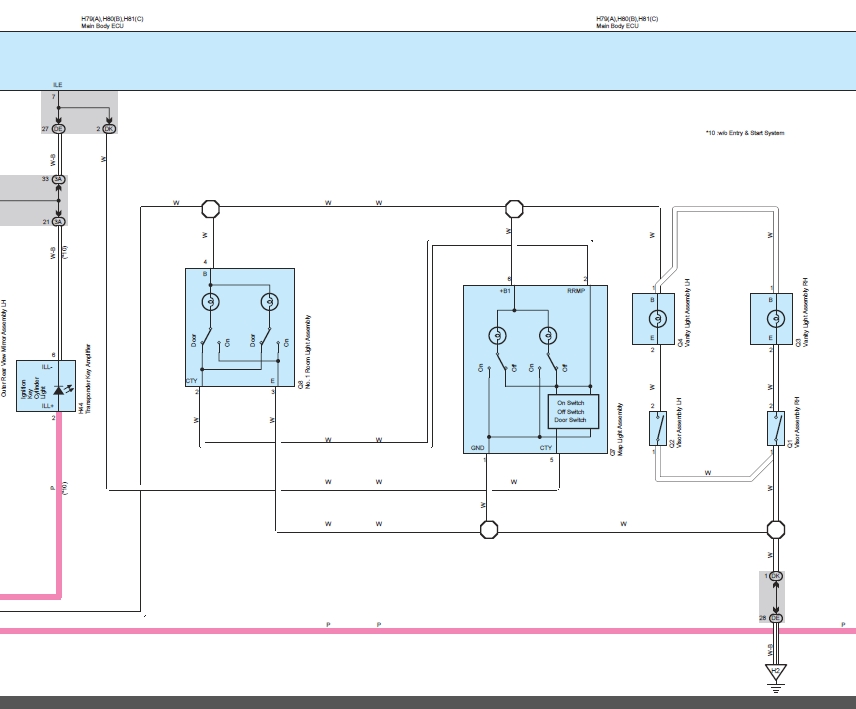Click the bottom junction node below Map Light GND
Viewport: 856px width, 709px height.
pyautogui.click(x=488, y=529)
